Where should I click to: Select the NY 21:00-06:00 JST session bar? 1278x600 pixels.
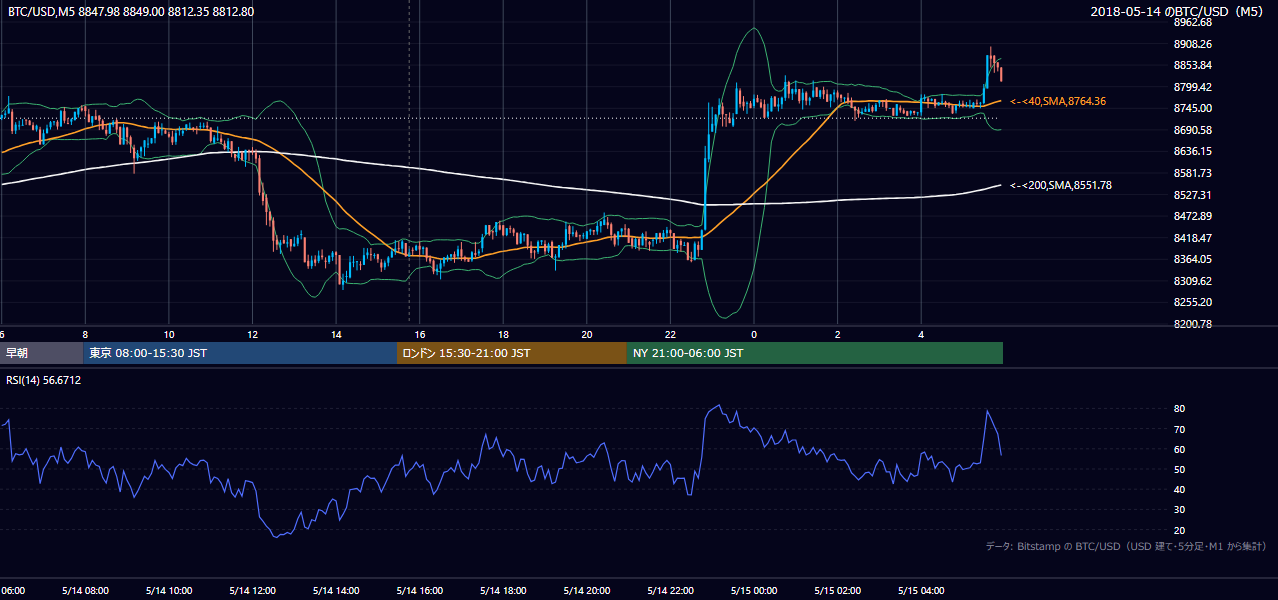pos(815,353)
